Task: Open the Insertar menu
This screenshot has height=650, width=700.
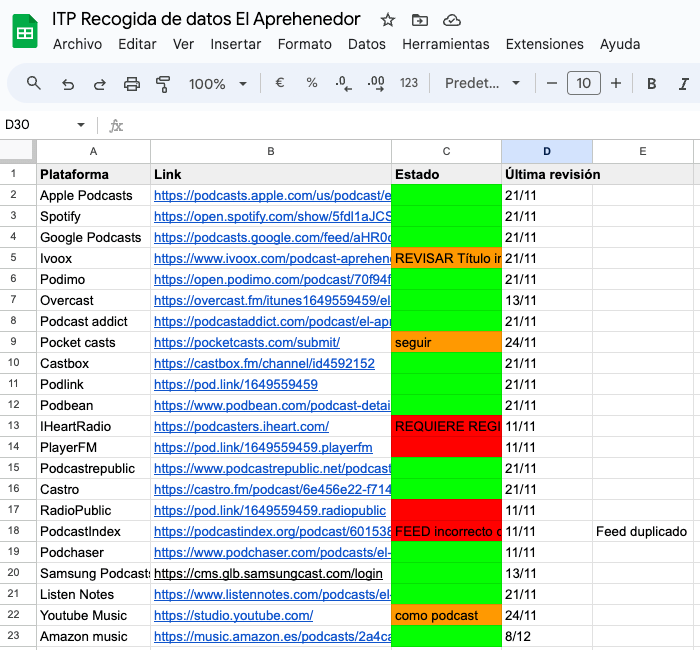Action: point(235,44)
